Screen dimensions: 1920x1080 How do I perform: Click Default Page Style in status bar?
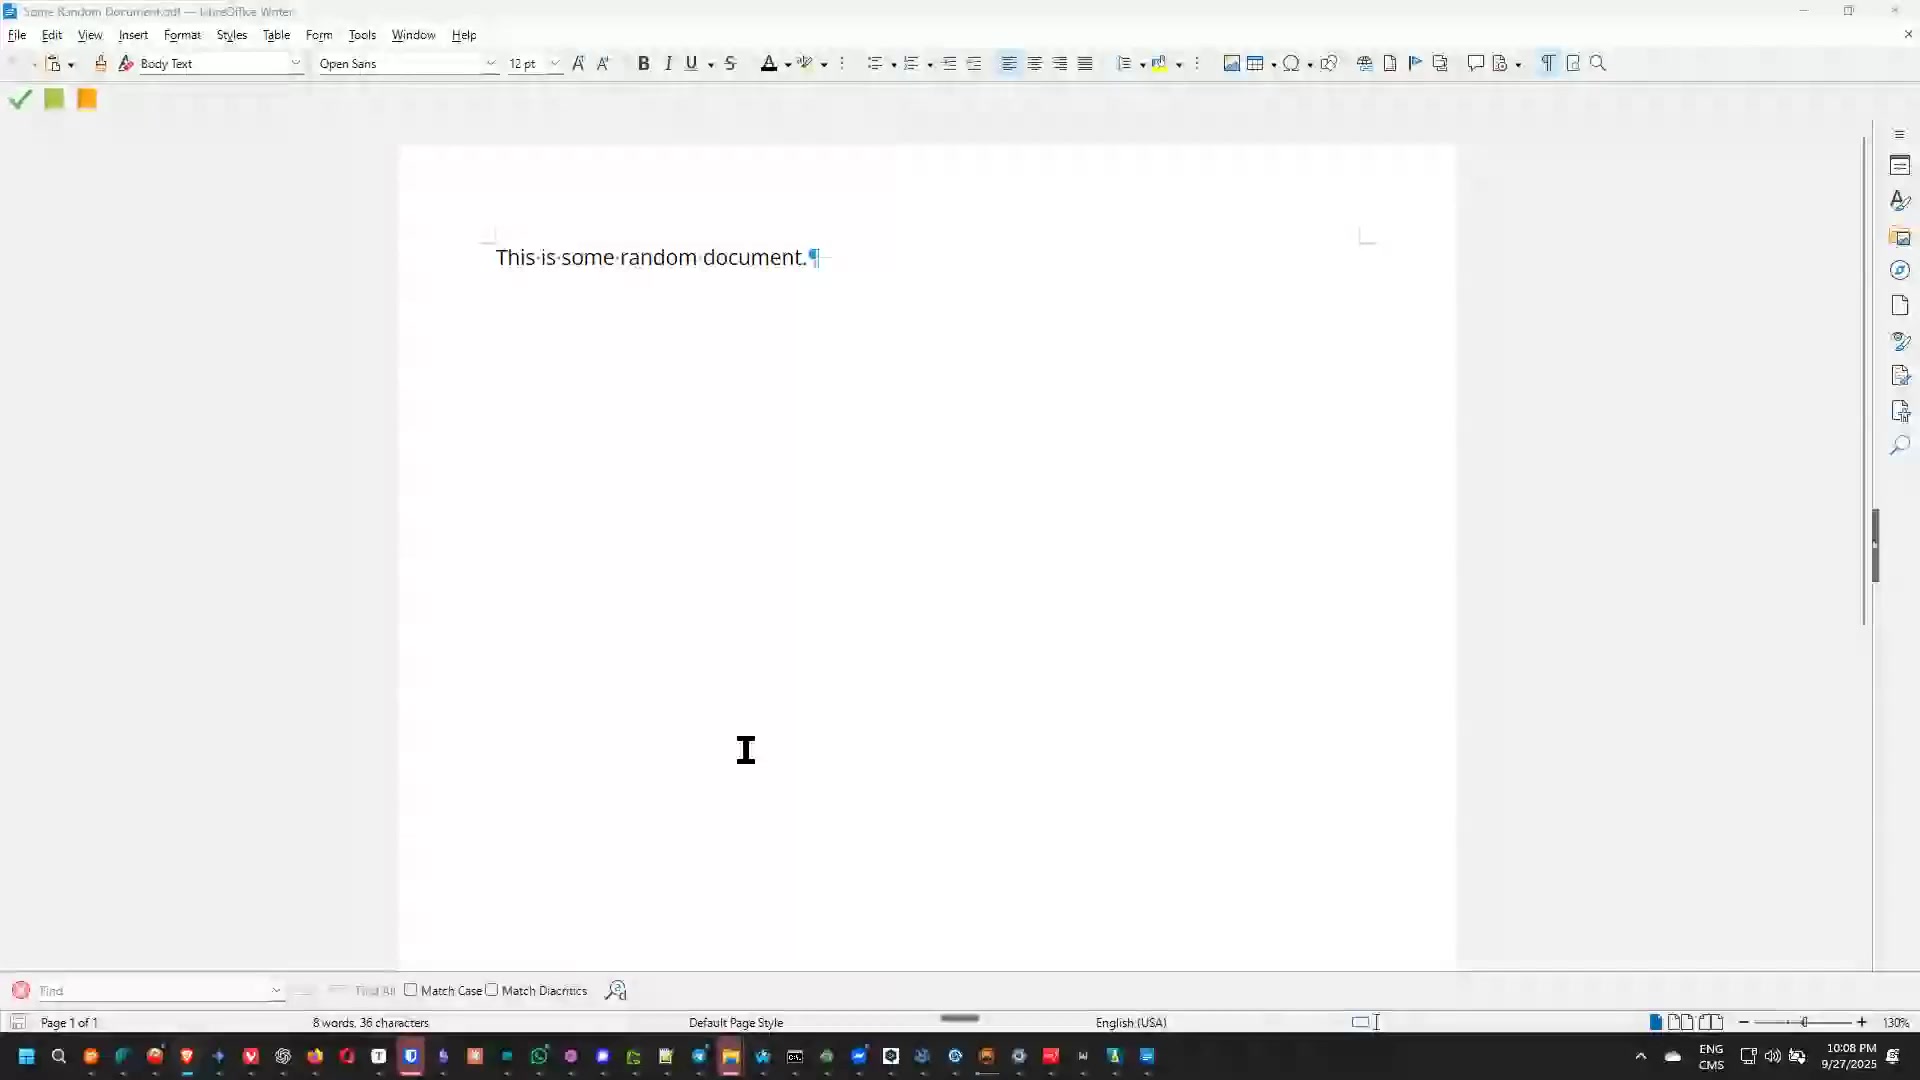coord(735,1022)
